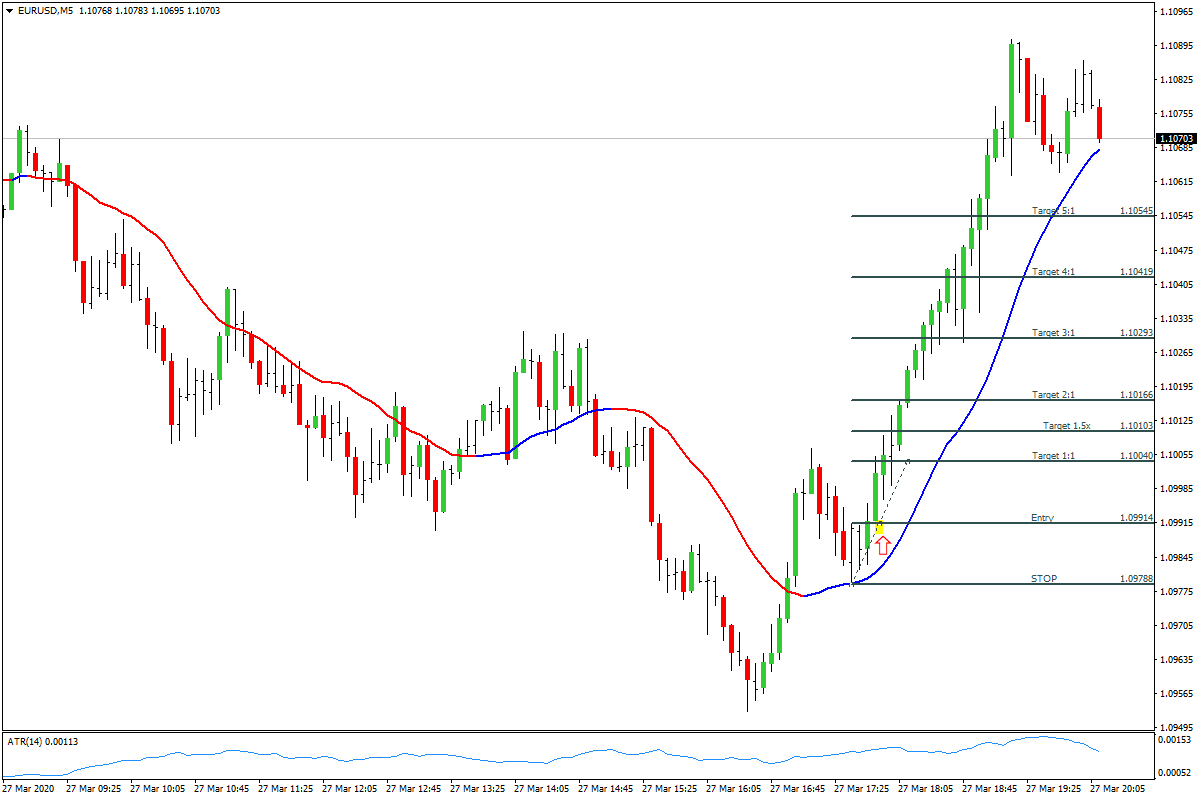Click the 1.10419 target value
This screenshot has height=800, width=1200.
coord(1137,272)
